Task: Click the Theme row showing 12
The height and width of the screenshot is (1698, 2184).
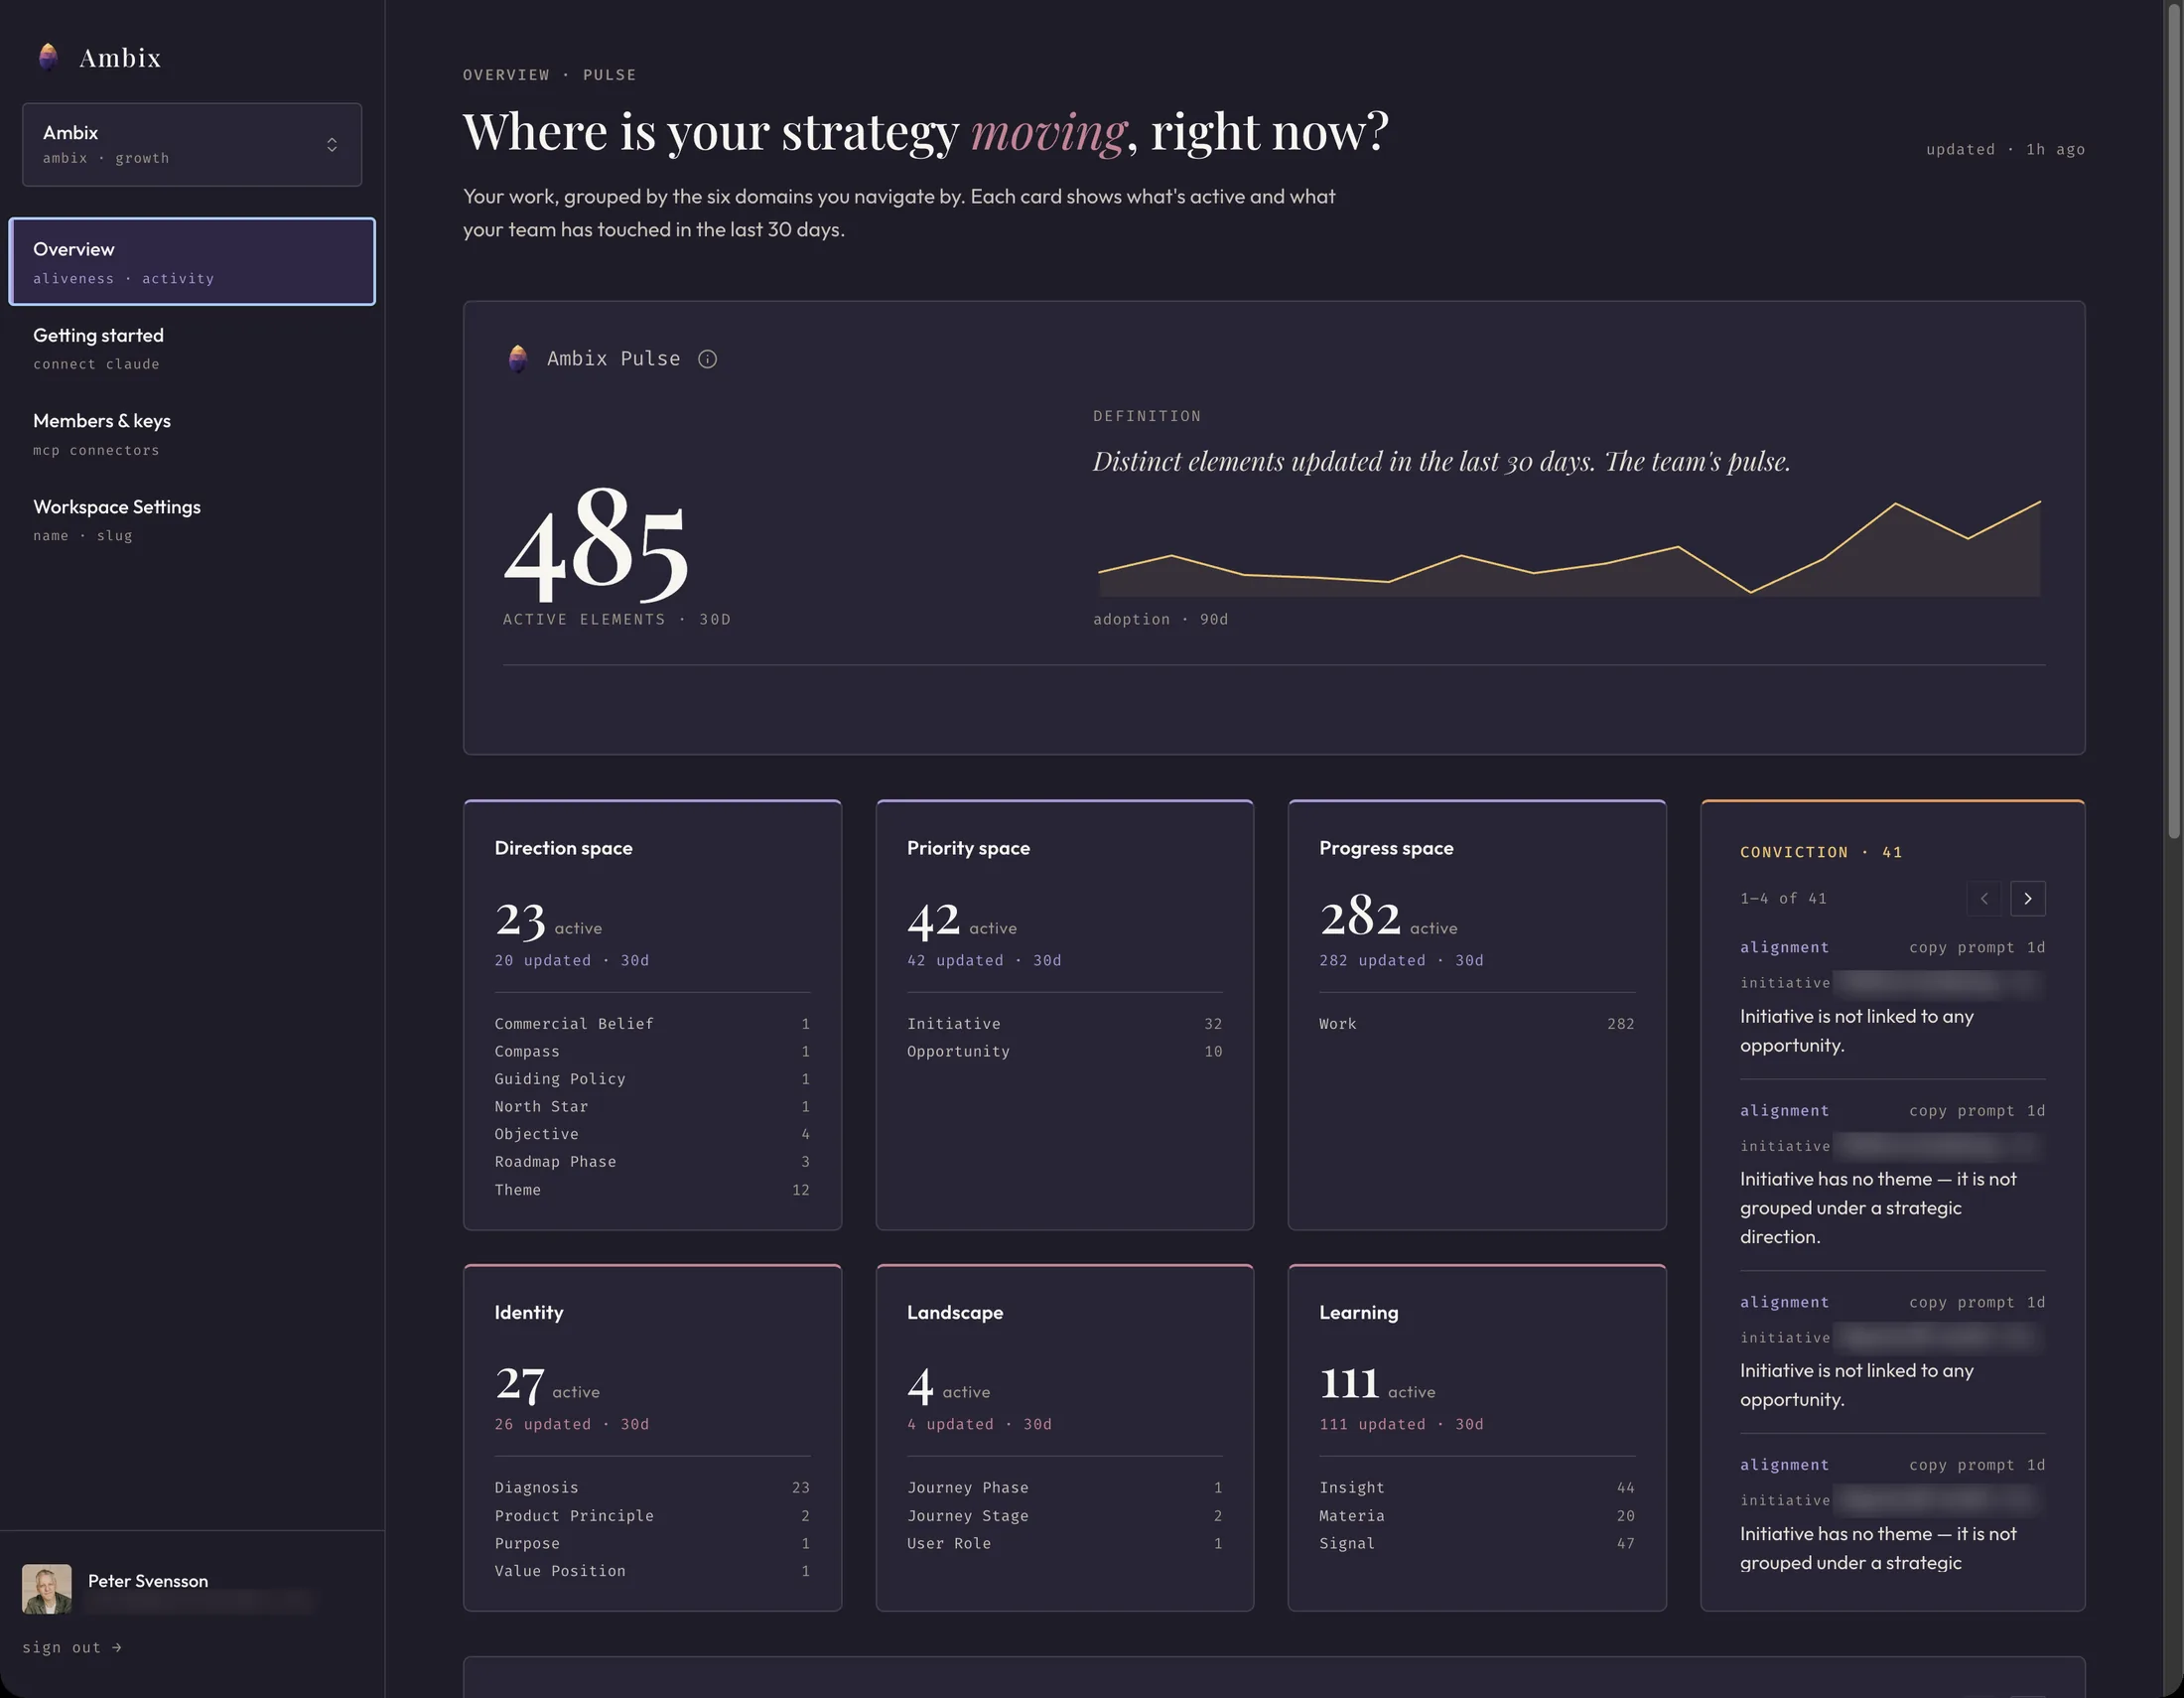Action: coord(652,1190)
